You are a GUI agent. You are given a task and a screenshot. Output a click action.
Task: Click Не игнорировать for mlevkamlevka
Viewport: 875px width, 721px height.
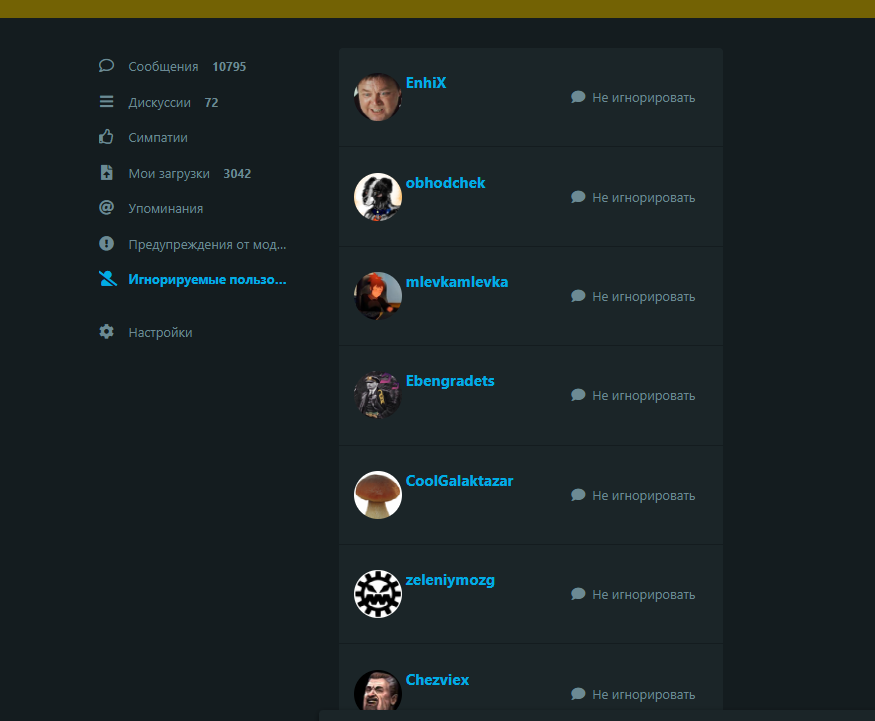[x=643, y=296]
